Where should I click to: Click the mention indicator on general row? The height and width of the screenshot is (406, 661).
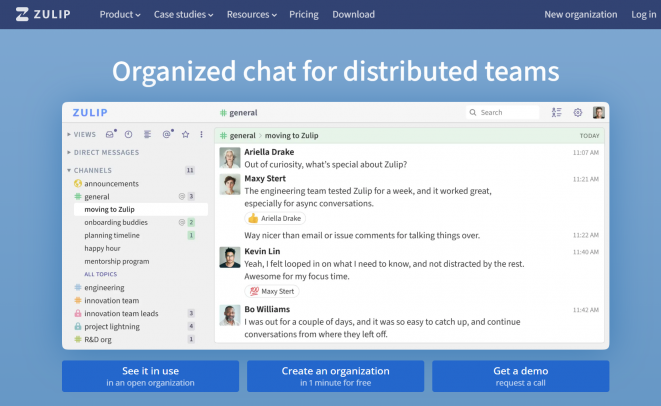(182, 196)
